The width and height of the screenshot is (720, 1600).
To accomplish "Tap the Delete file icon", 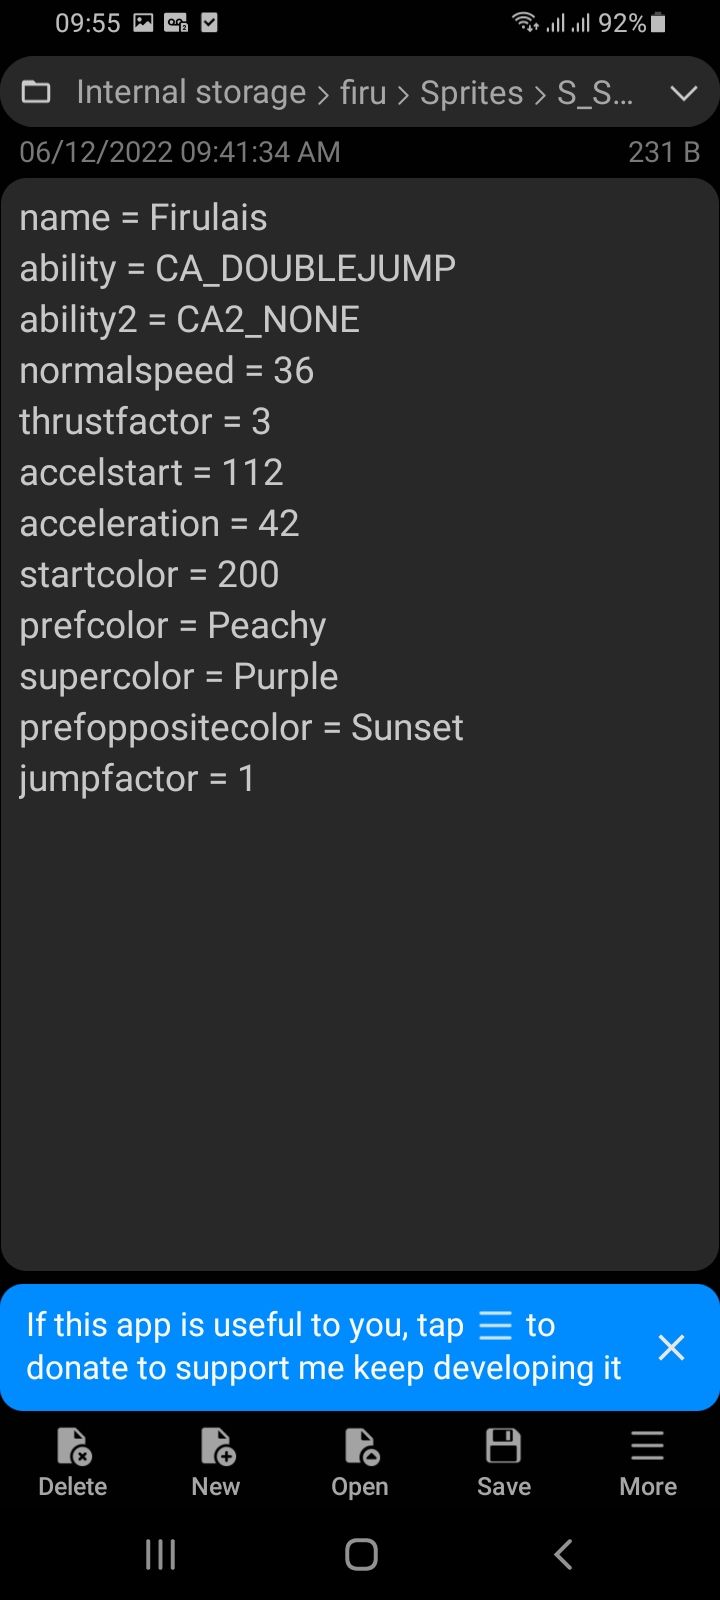I will tap(73, 1461).
